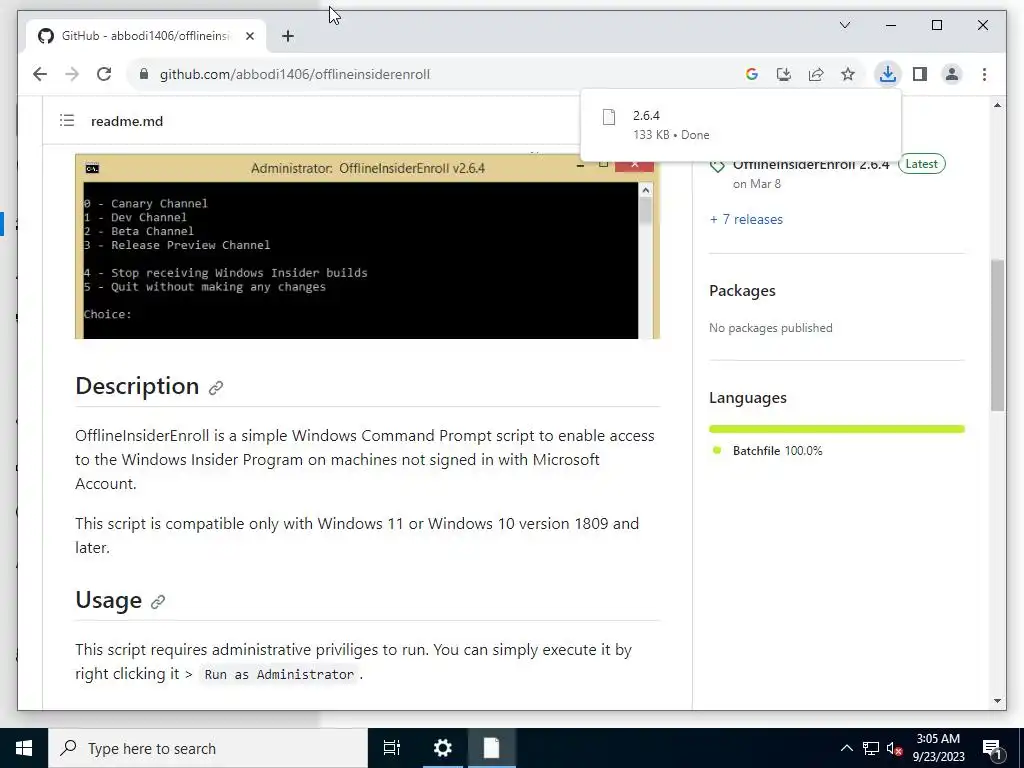Screen dimensions: 1024x768
Task: Open the readme.md outline list icon
Action: pyautogui.click(x=67, y=120)
